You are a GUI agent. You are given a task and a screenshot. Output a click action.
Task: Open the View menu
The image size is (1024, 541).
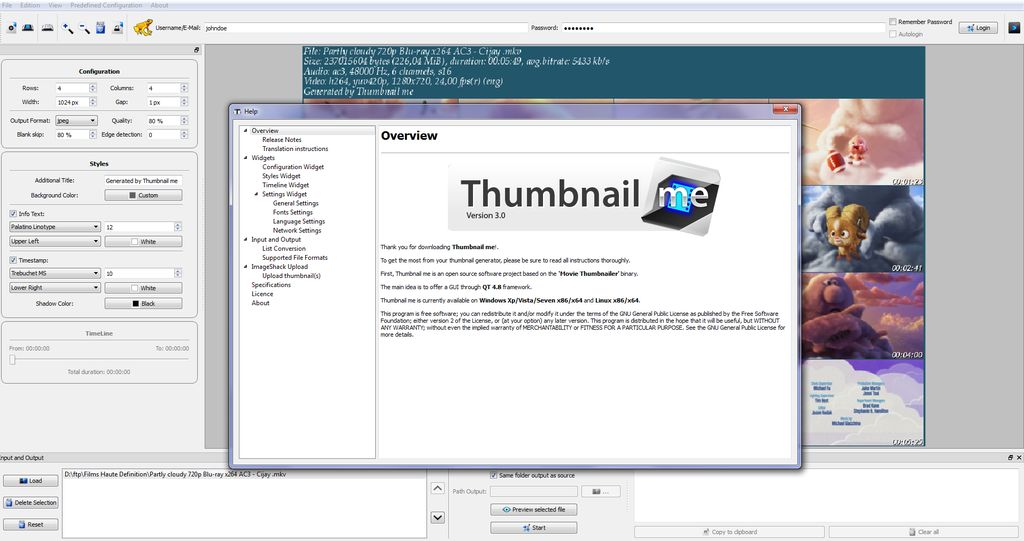tap(56, 5)
